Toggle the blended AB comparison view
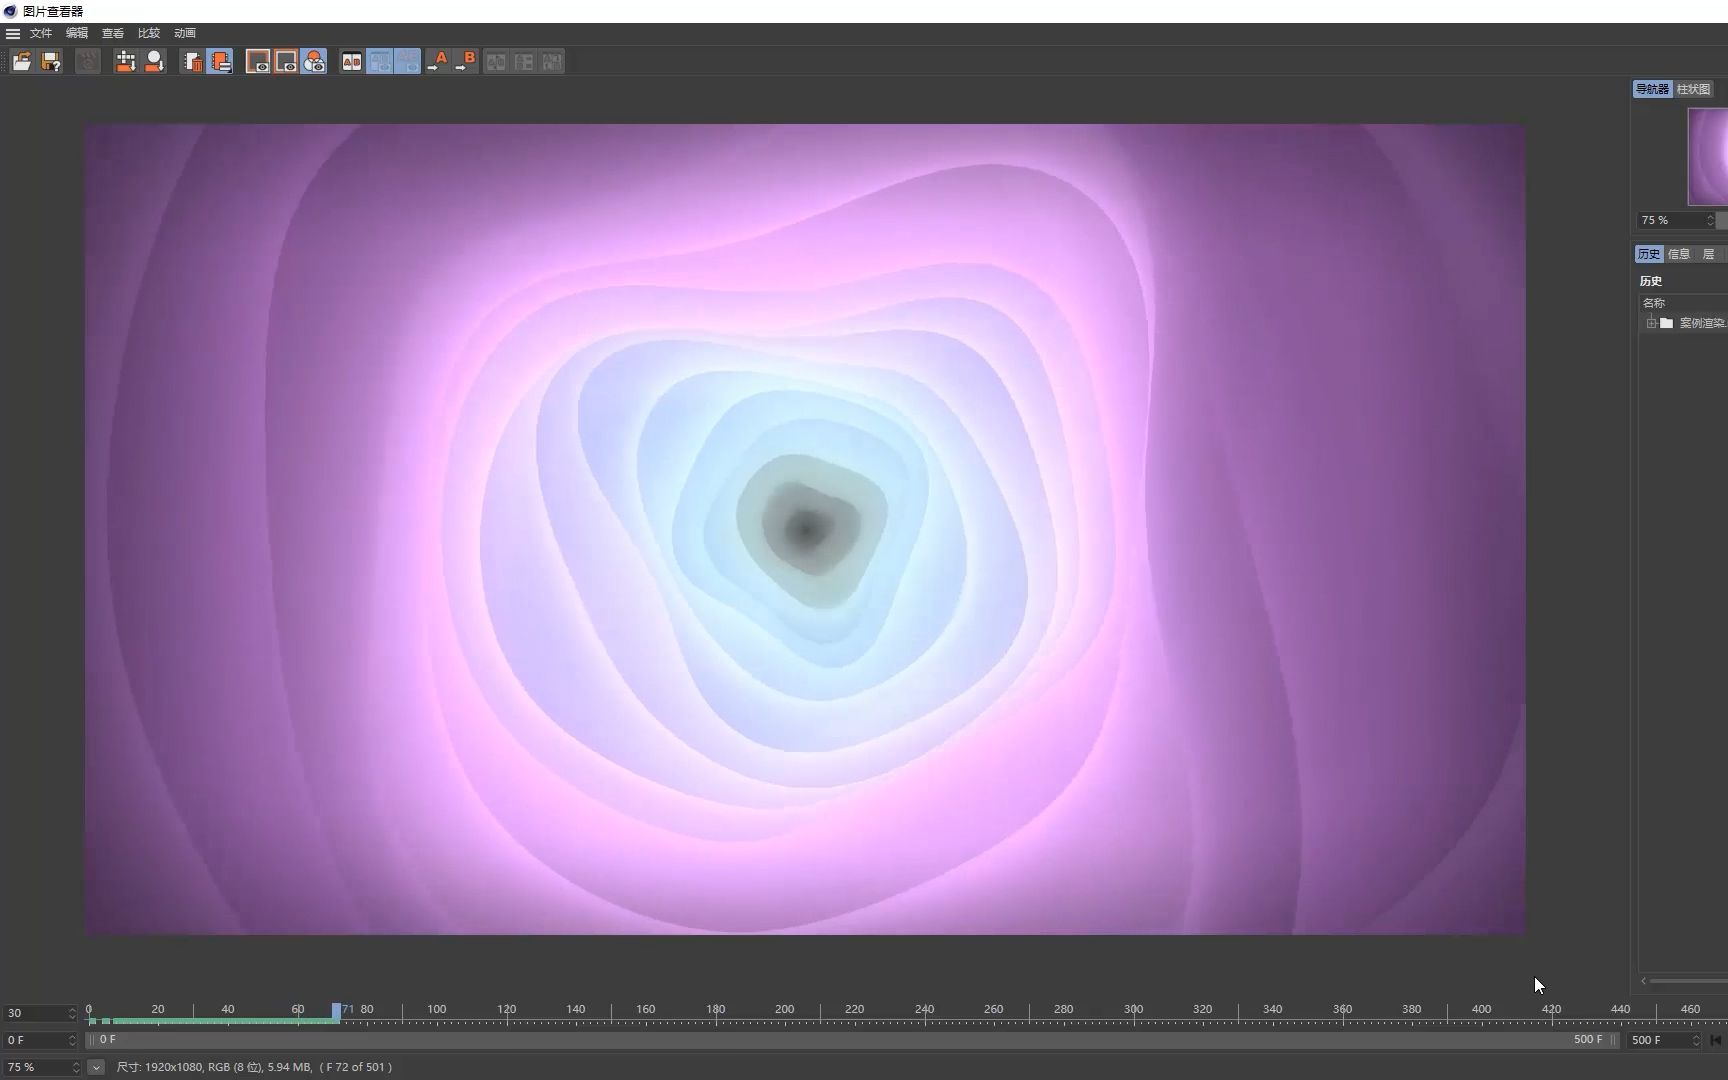This screenshot has height=1080, width=1728. (x=314, y=61)
